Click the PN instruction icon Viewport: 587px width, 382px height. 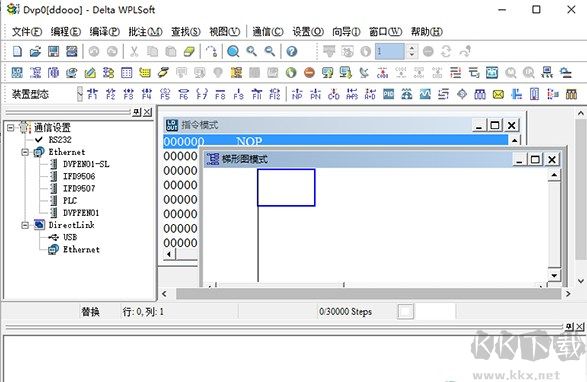pyautogui.click(x=316, y=94)
